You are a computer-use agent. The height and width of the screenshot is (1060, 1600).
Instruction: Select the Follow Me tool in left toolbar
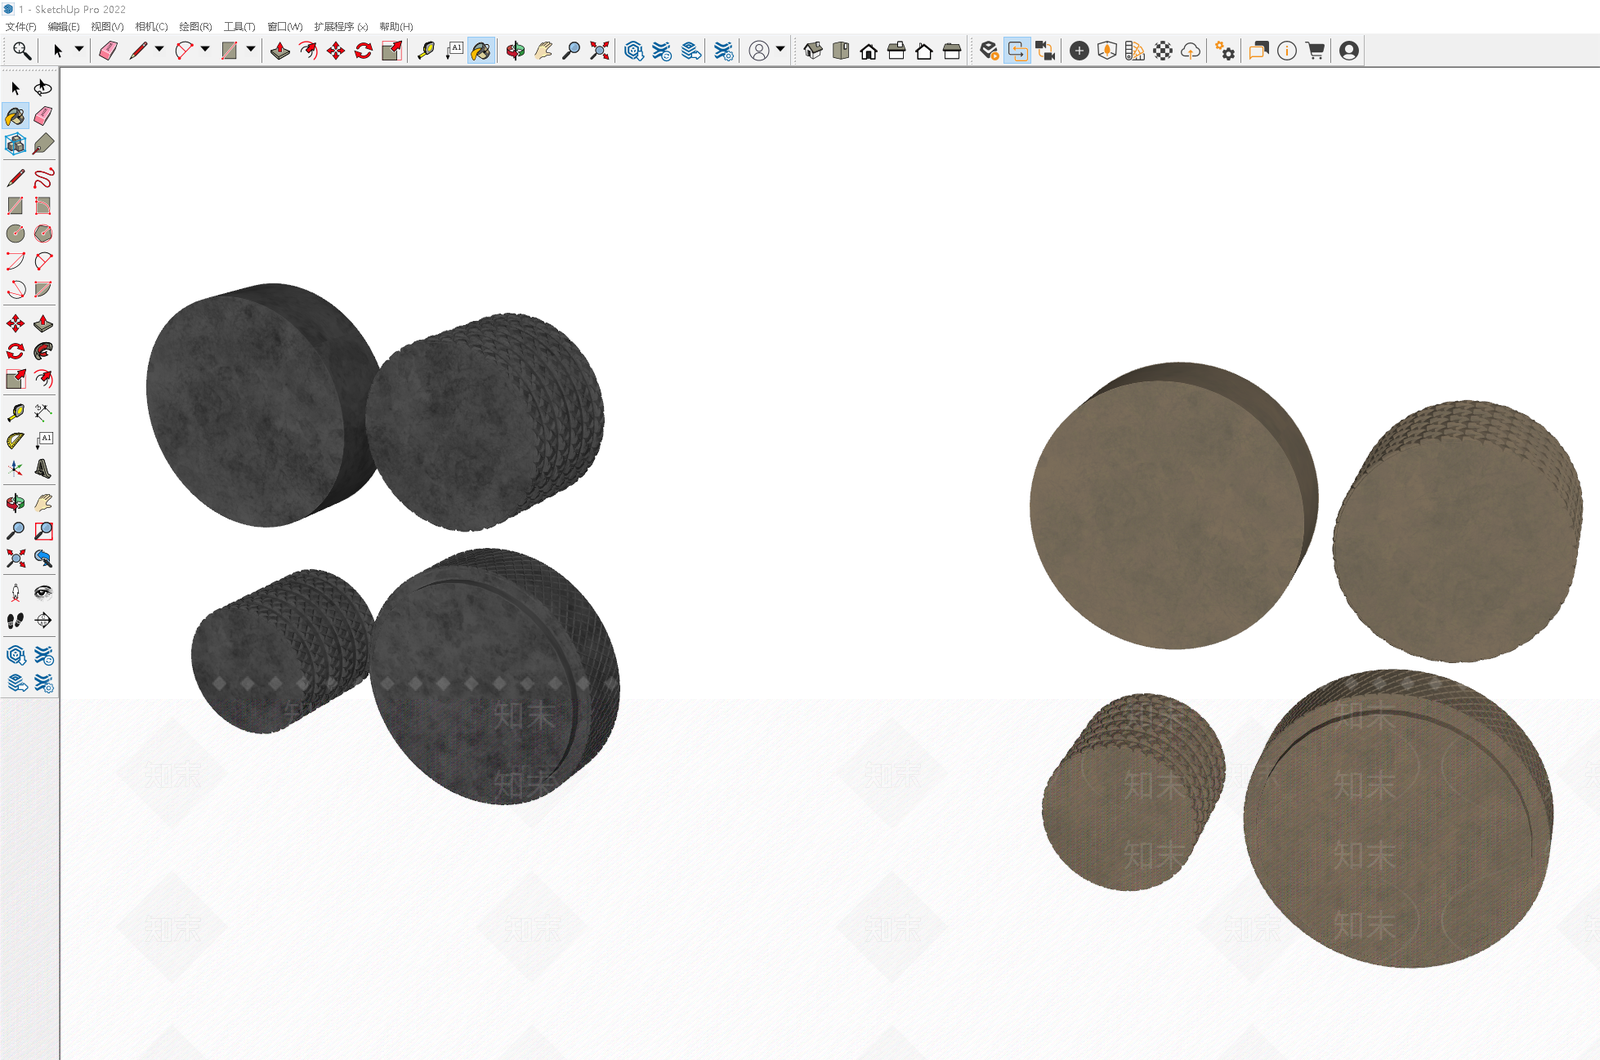pyautogui.click(x=43, y=351)
